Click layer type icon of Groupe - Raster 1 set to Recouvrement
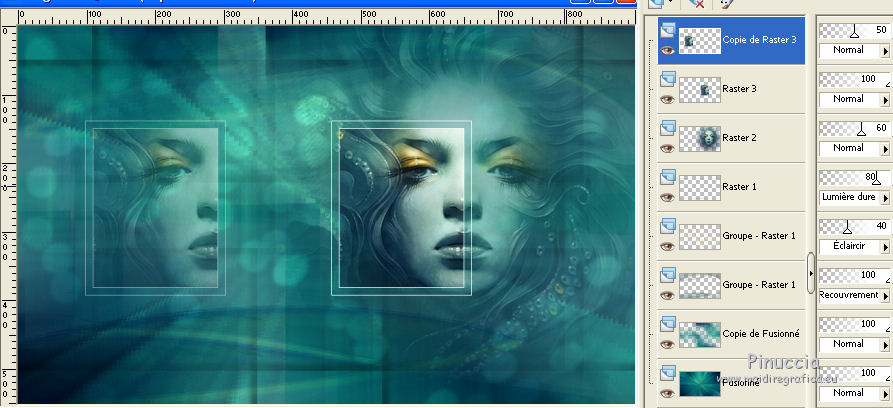 668,275
